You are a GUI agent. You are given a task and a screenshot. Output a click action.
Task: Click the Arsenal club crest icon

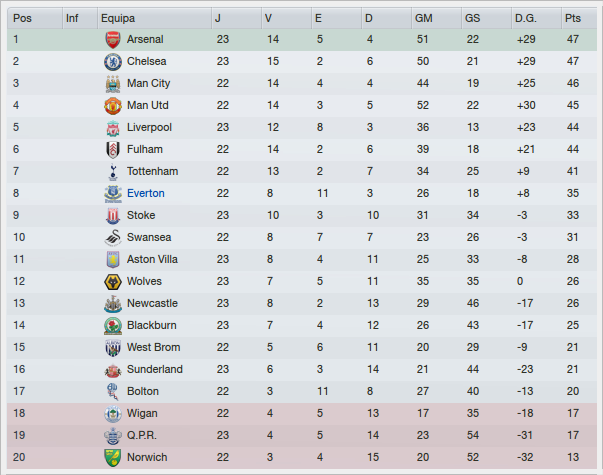(112, 39)
